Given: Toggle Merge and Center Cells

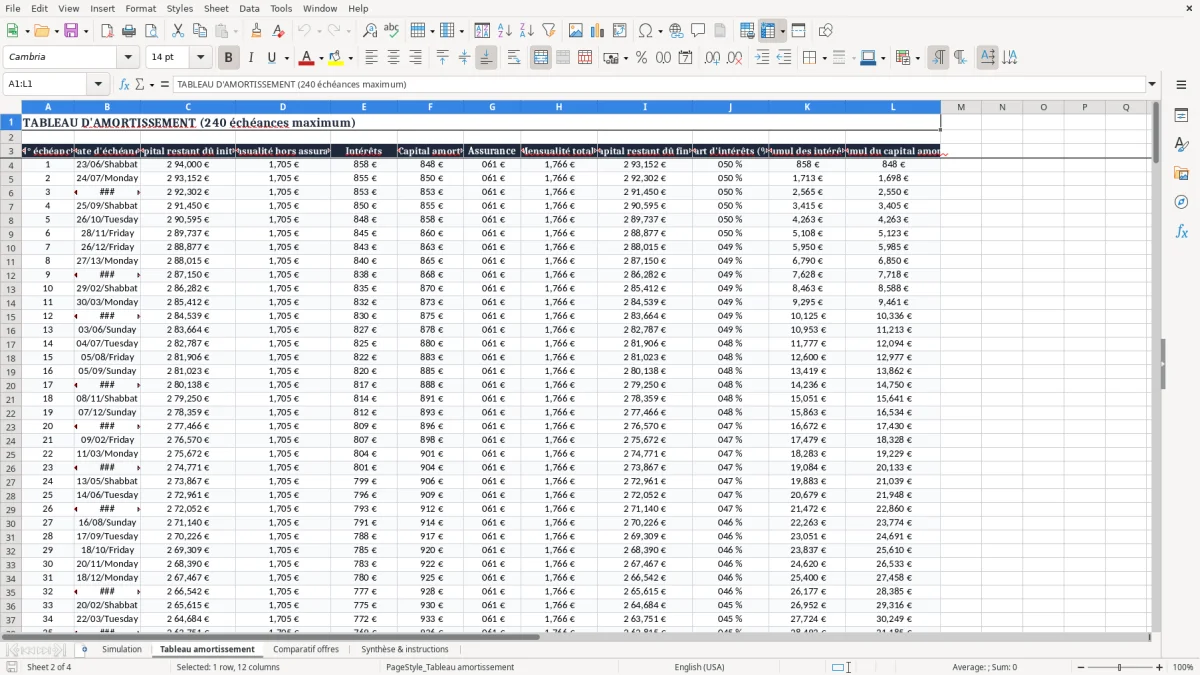Looking at the screenshot, I should 541,58.
